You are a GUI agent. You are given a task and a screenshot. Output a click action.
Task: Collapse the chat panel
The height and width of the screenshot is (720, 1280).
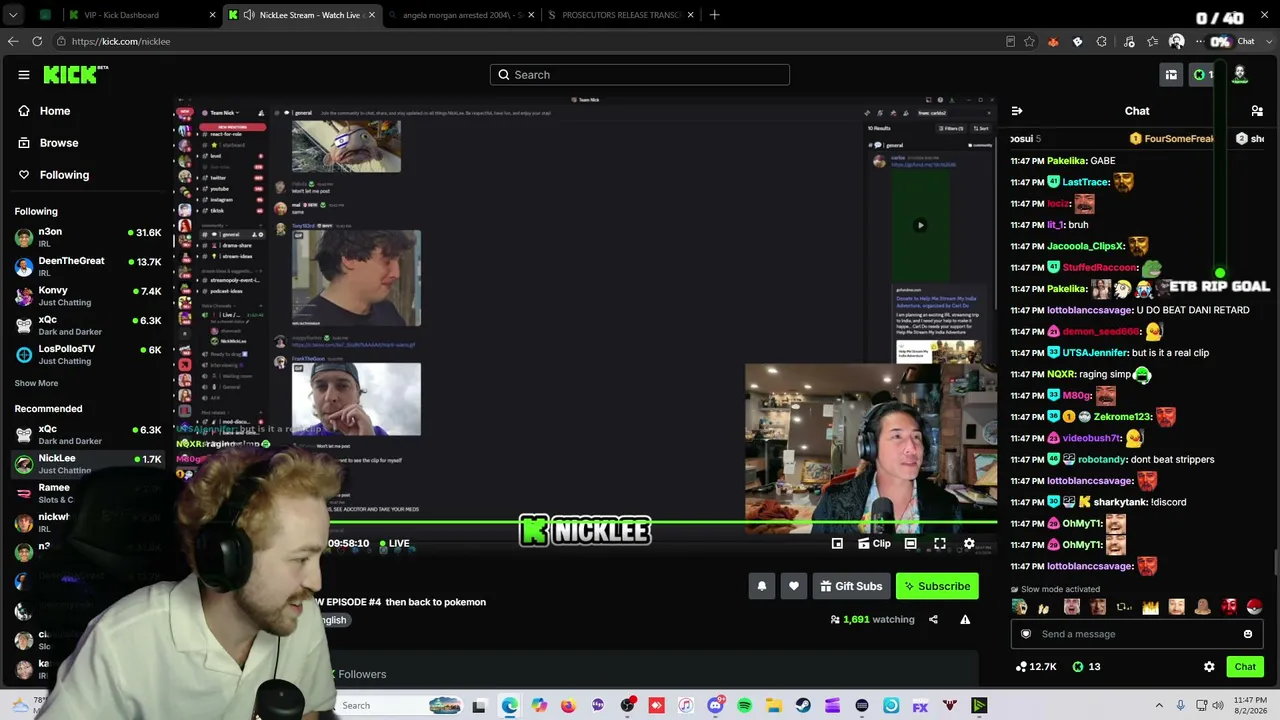click(x=1016, y=111)
